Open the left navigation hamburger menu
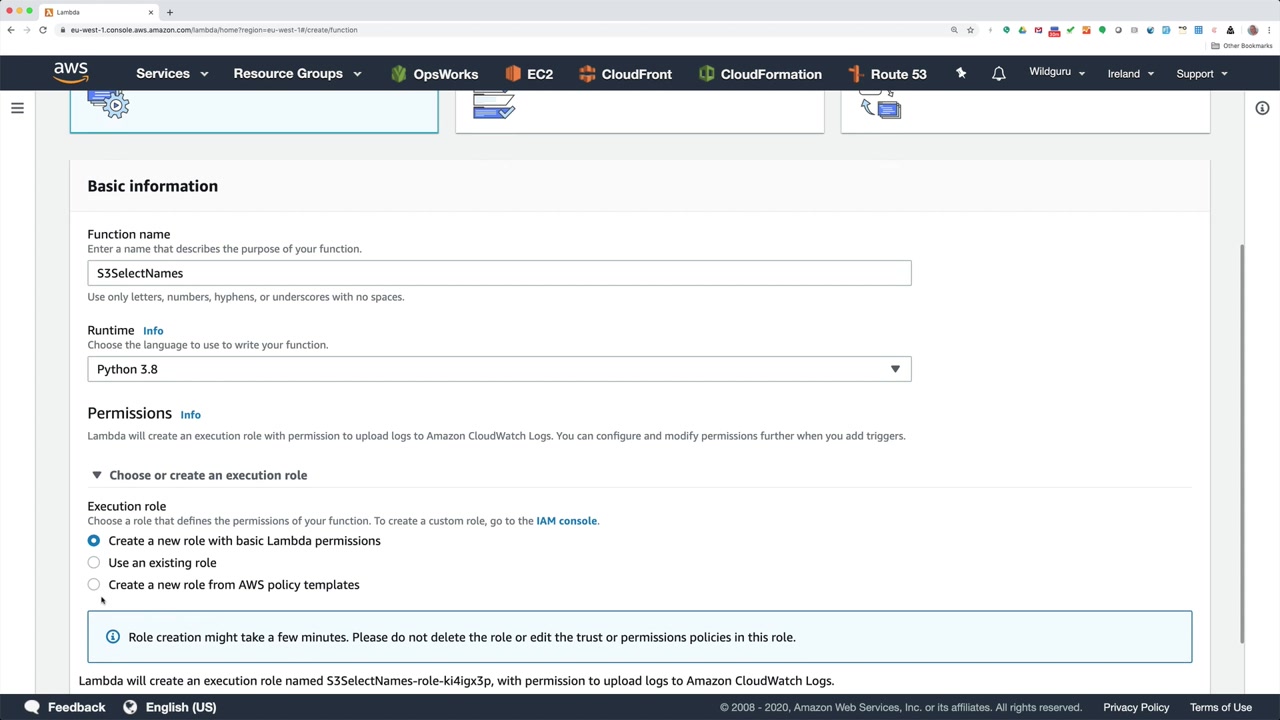The height and width of the screenshot is (720, 1280). pos(17,108)
